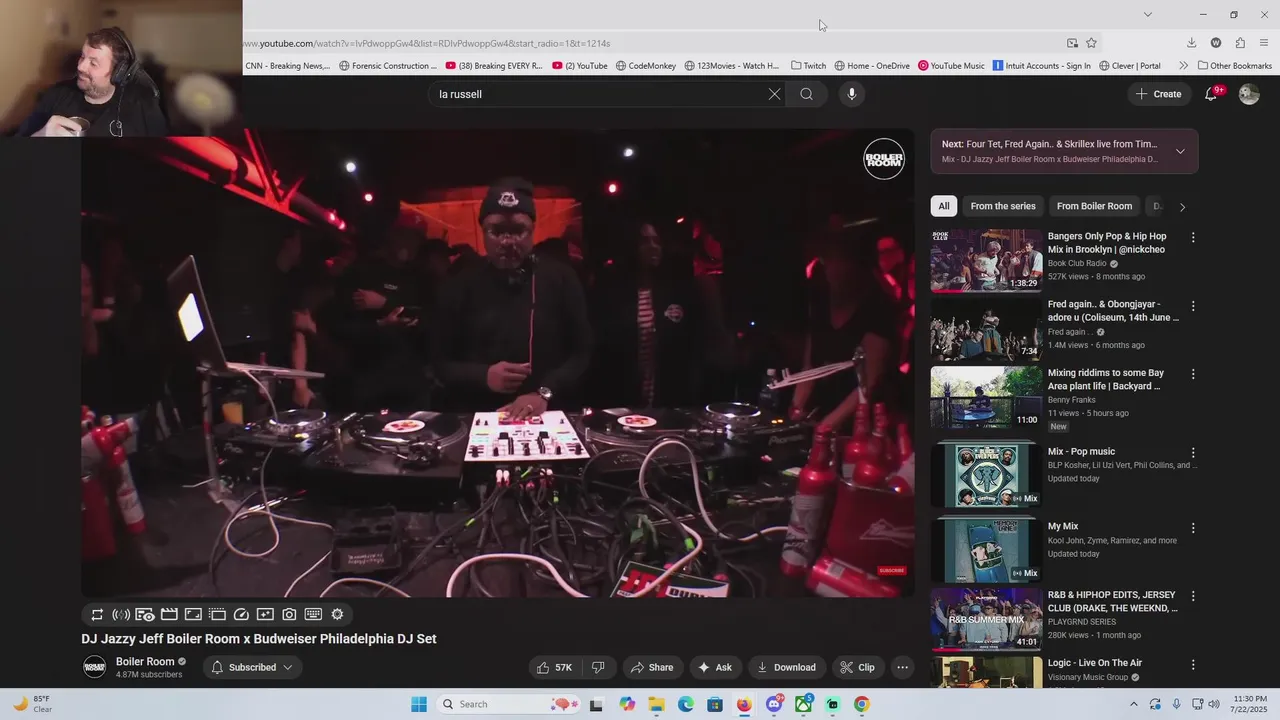Screen dimensions: 1280x720
Task: Select the 'All' filter chip
Action: pos(944,206)
